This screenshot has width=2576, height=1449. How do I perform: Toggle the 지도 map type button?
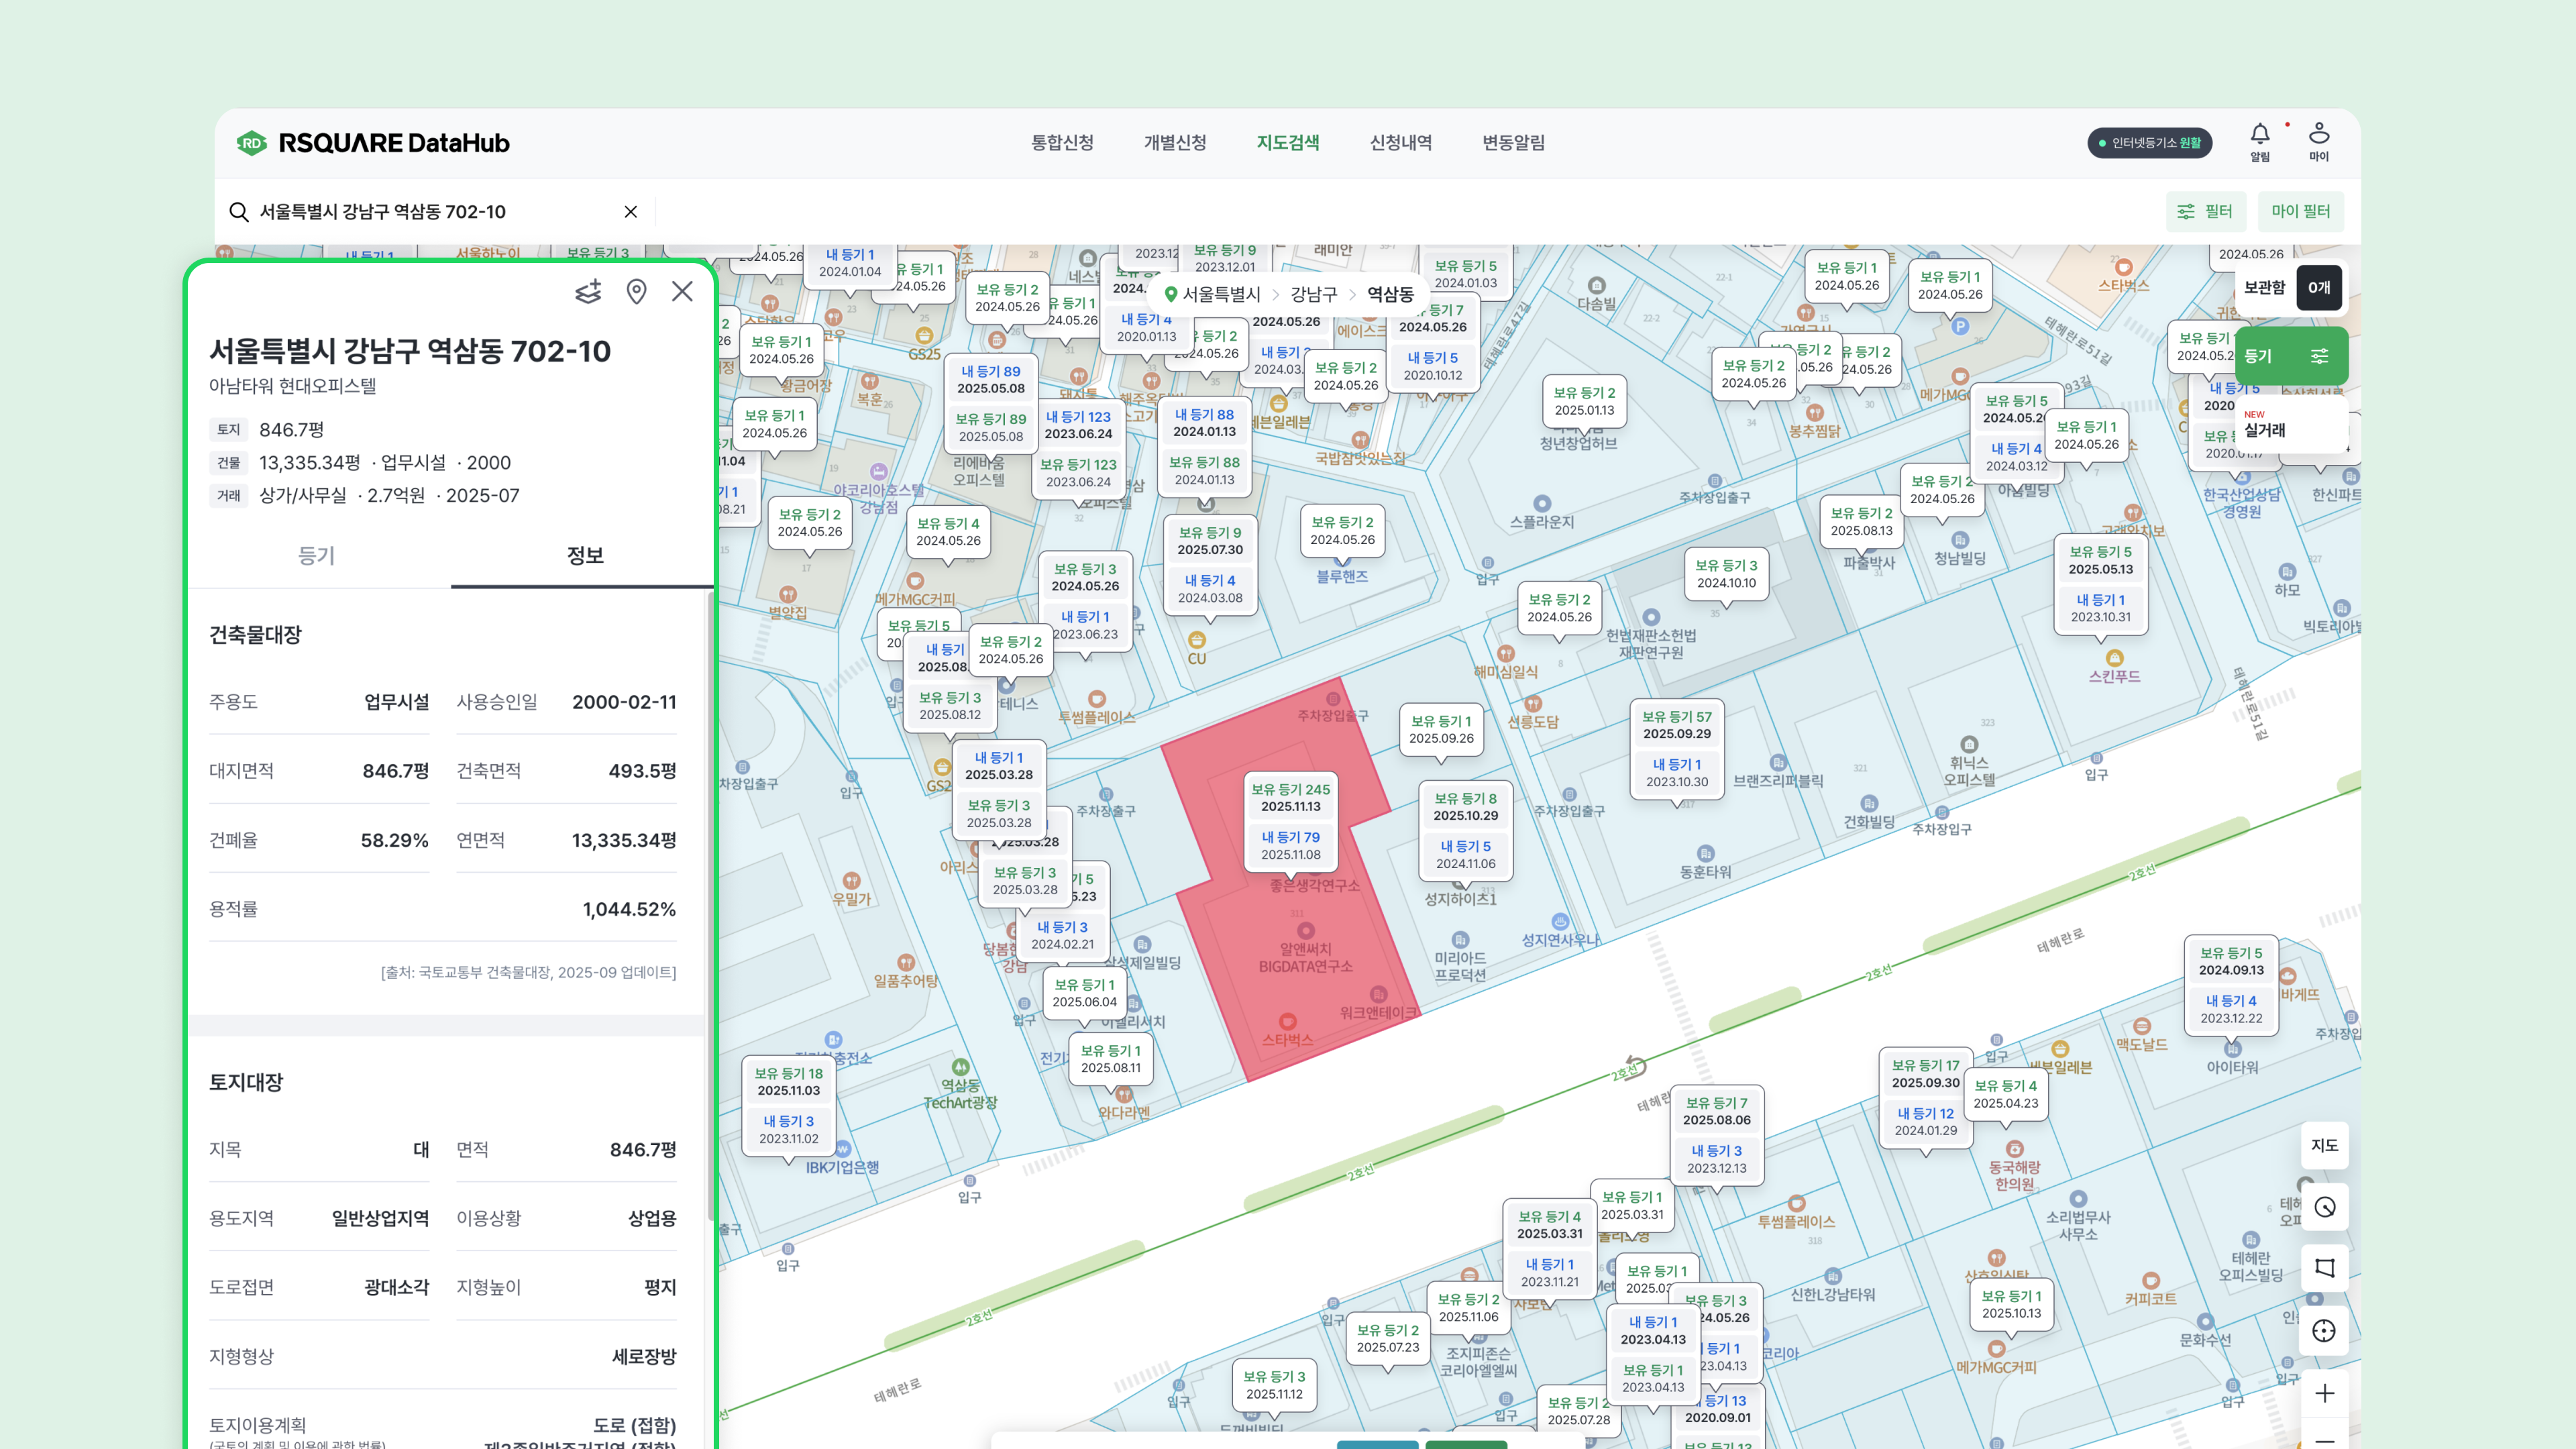point(2324,1145)
